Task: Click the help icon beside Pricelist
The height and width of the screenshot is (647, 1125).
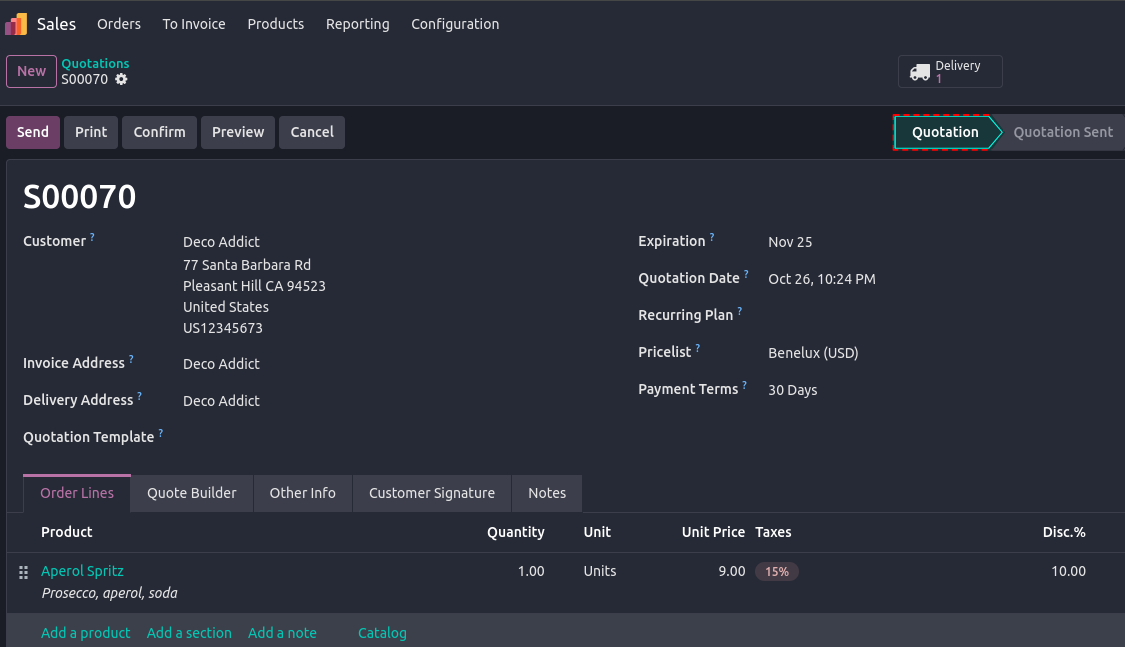Action: coord(698,349)
